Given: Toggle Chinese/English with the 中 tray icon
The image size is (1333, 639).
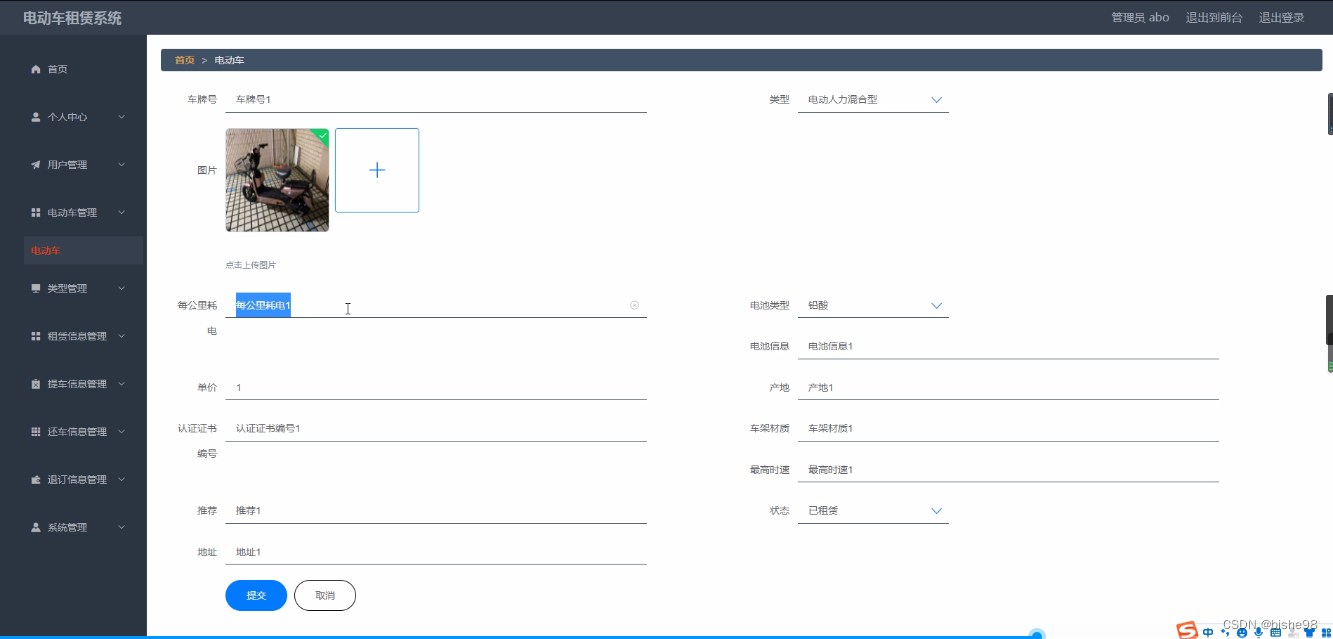Looking at the screenshot, I should (1208, 632).
